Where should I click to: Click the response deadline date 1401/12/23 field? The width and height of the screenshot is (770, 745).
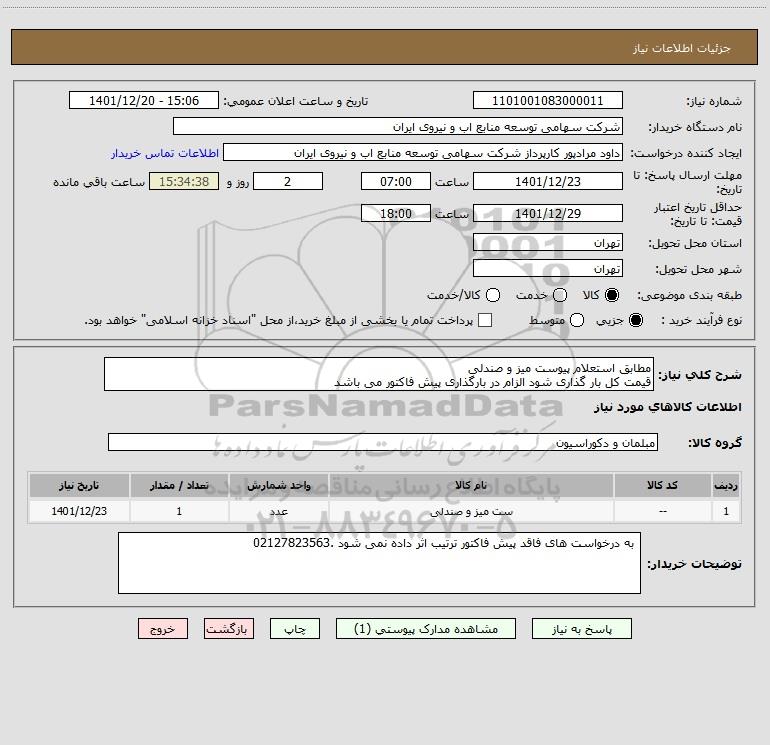pos(548,181)
